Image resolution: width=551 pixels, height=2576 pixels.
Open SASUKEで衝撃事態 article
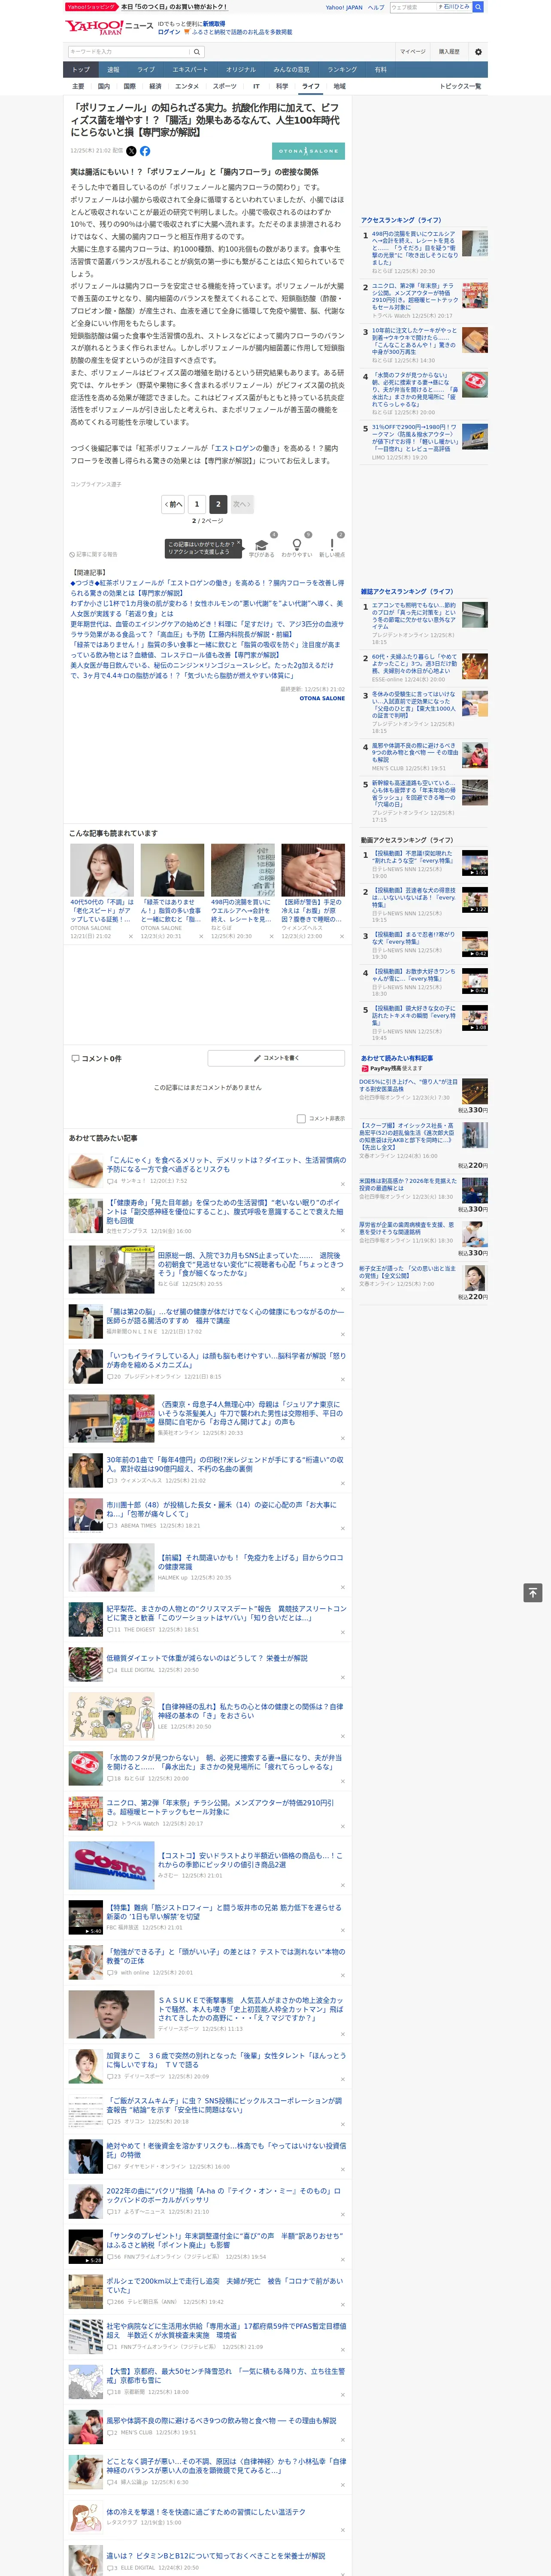click(x=251, y=2009)
